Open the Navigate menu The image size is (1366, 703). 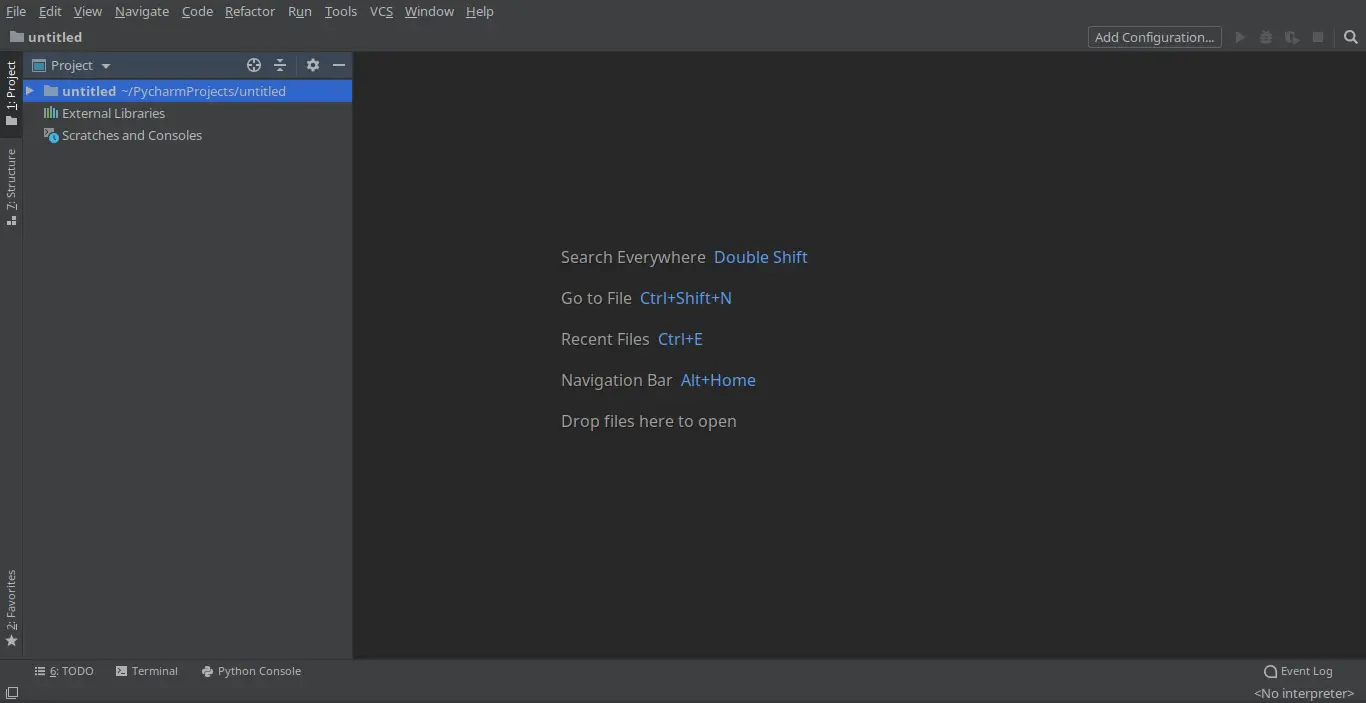142,11
